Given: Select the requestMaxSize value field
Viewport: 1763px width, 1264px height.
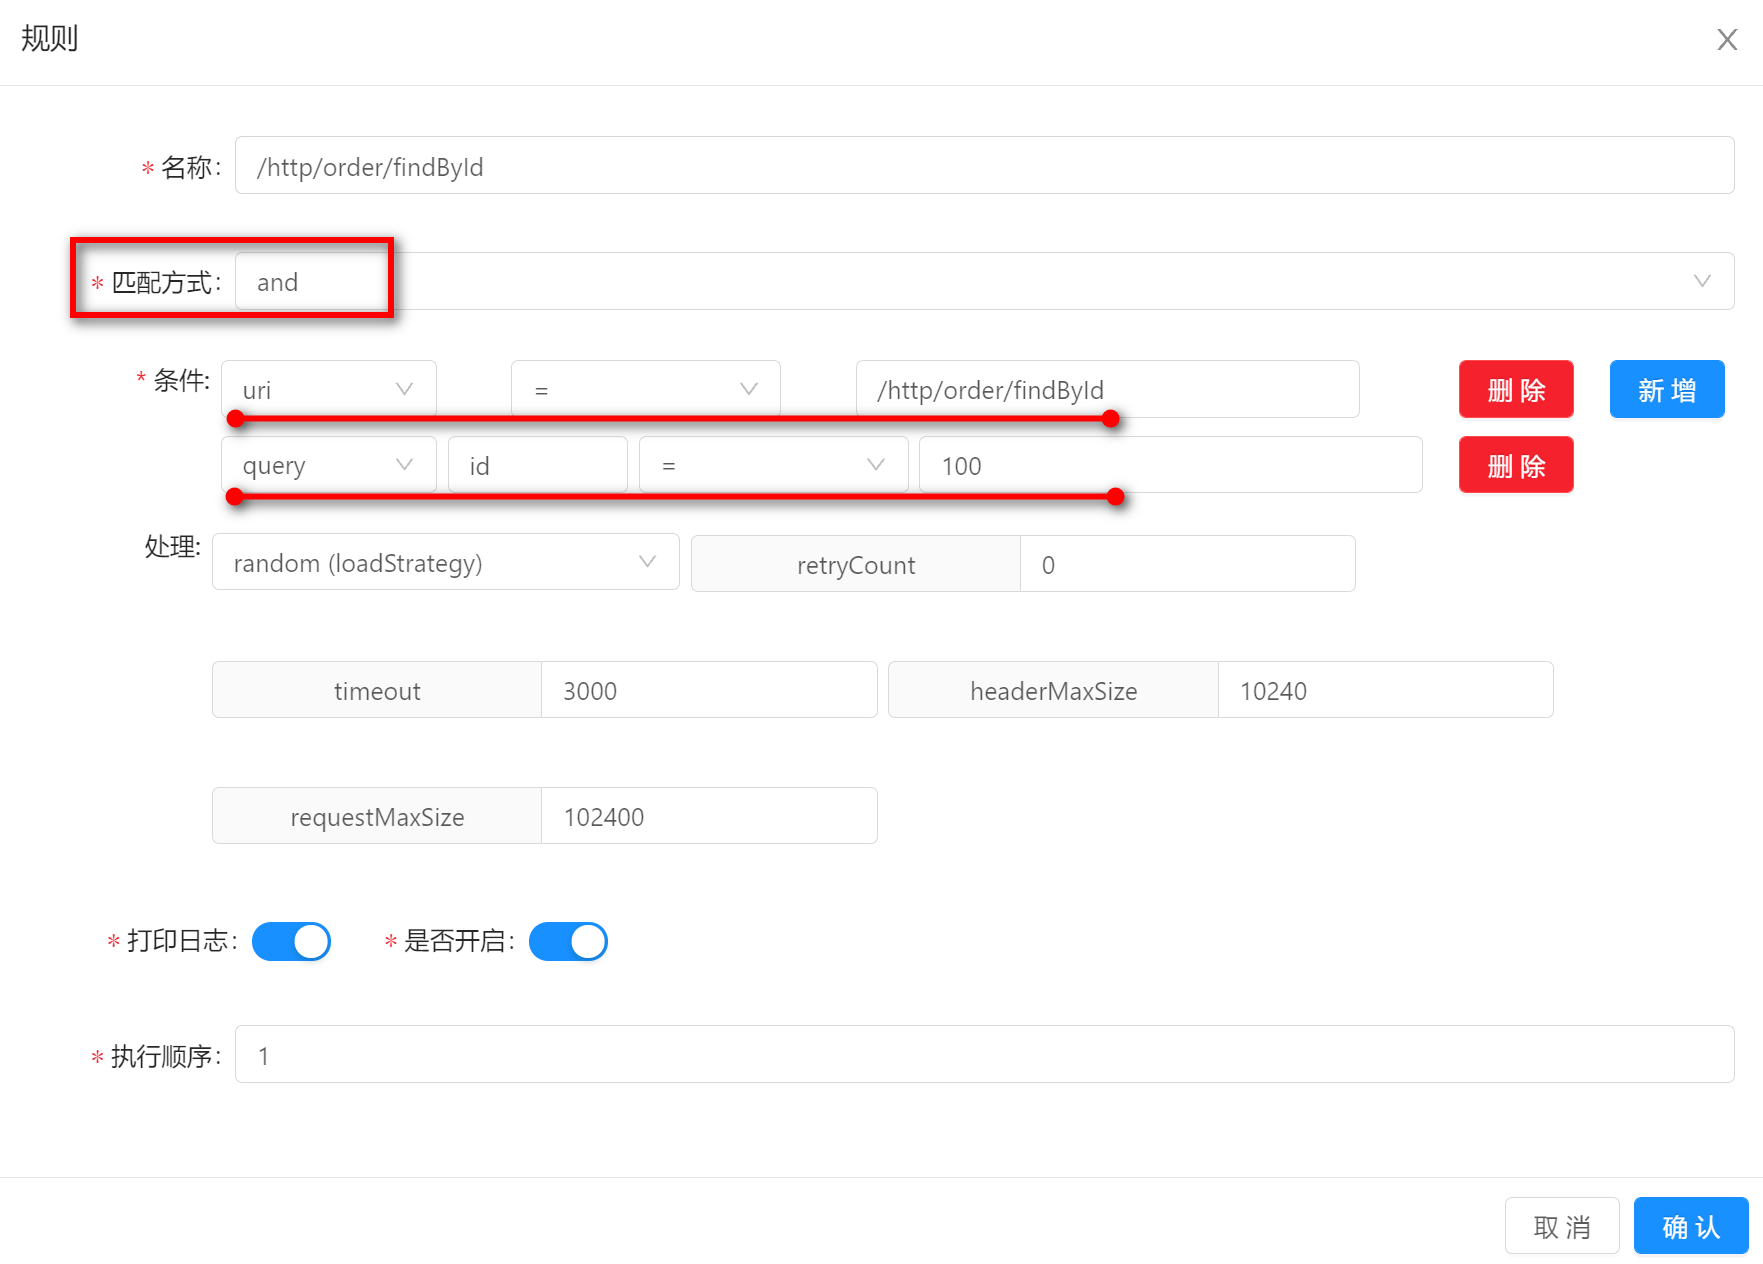Looking at the screenshot, I should tap(708, 816).
